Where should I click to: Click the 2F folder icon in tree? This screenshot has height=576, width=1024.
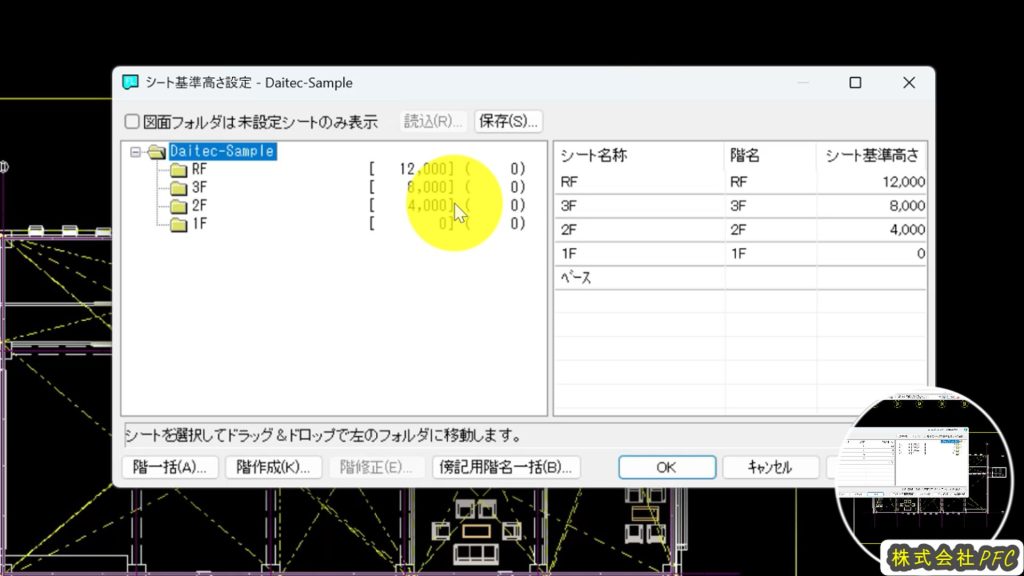(x=178, y=206)
